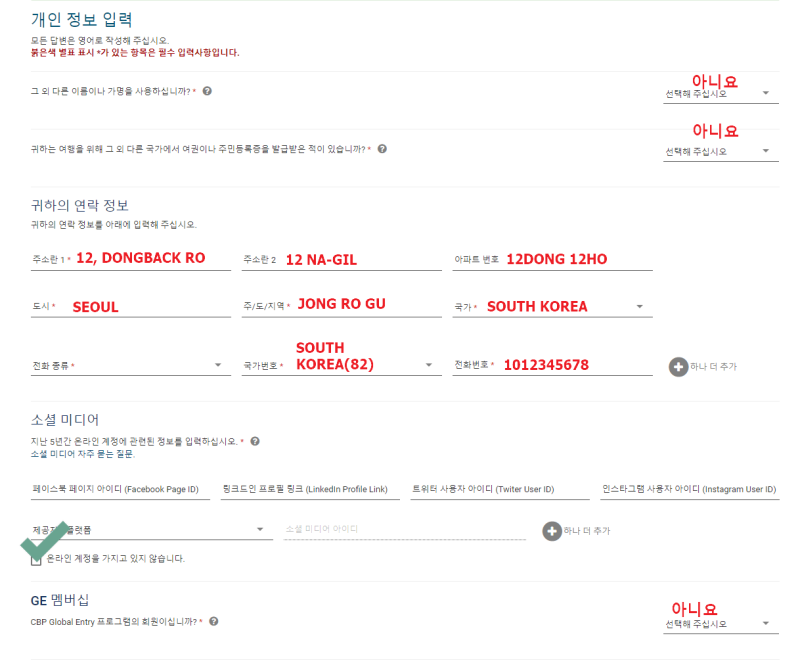The height and width of the screenshot is (667, 800).
Task: Click help icon beside CBP Global Entry question
Action: click(214, 621)
